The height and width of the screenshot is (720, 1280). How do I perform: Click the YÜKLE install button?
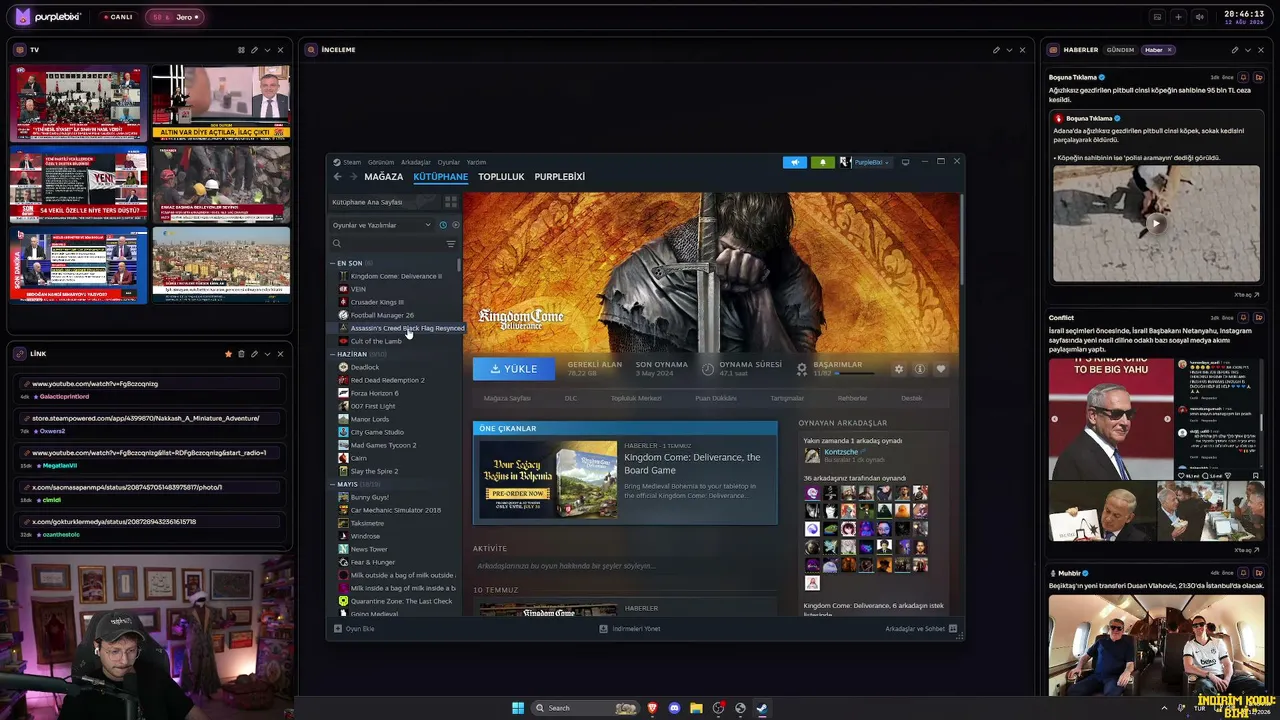click(x=513, y=369)
